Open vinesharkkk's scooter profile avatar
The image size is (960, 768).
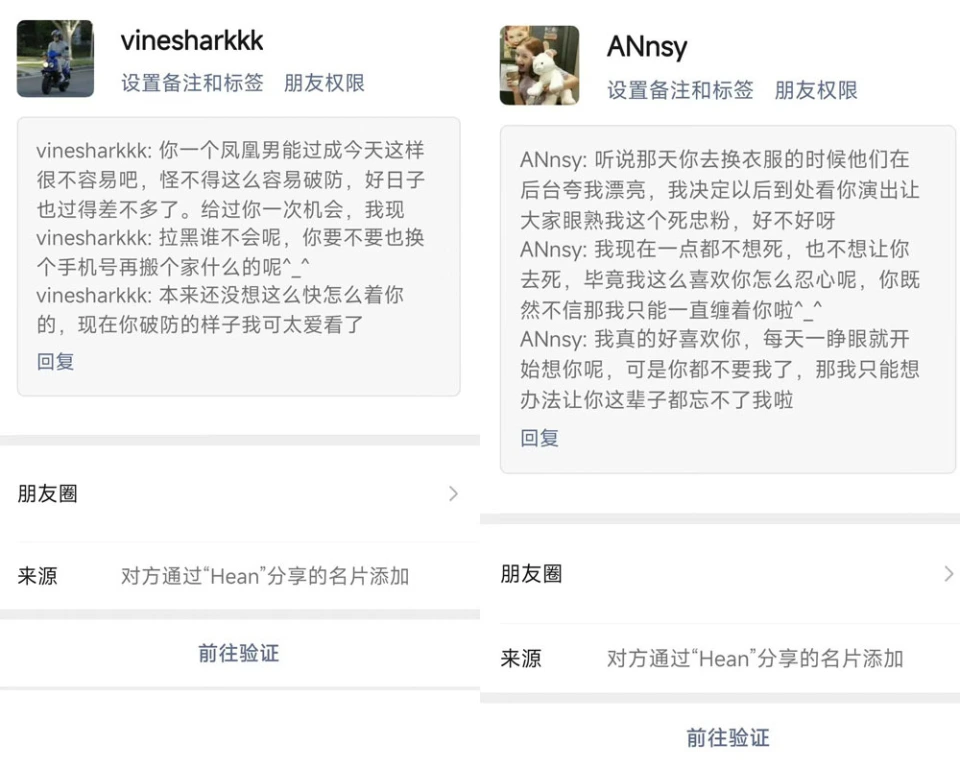click(55, 58)
